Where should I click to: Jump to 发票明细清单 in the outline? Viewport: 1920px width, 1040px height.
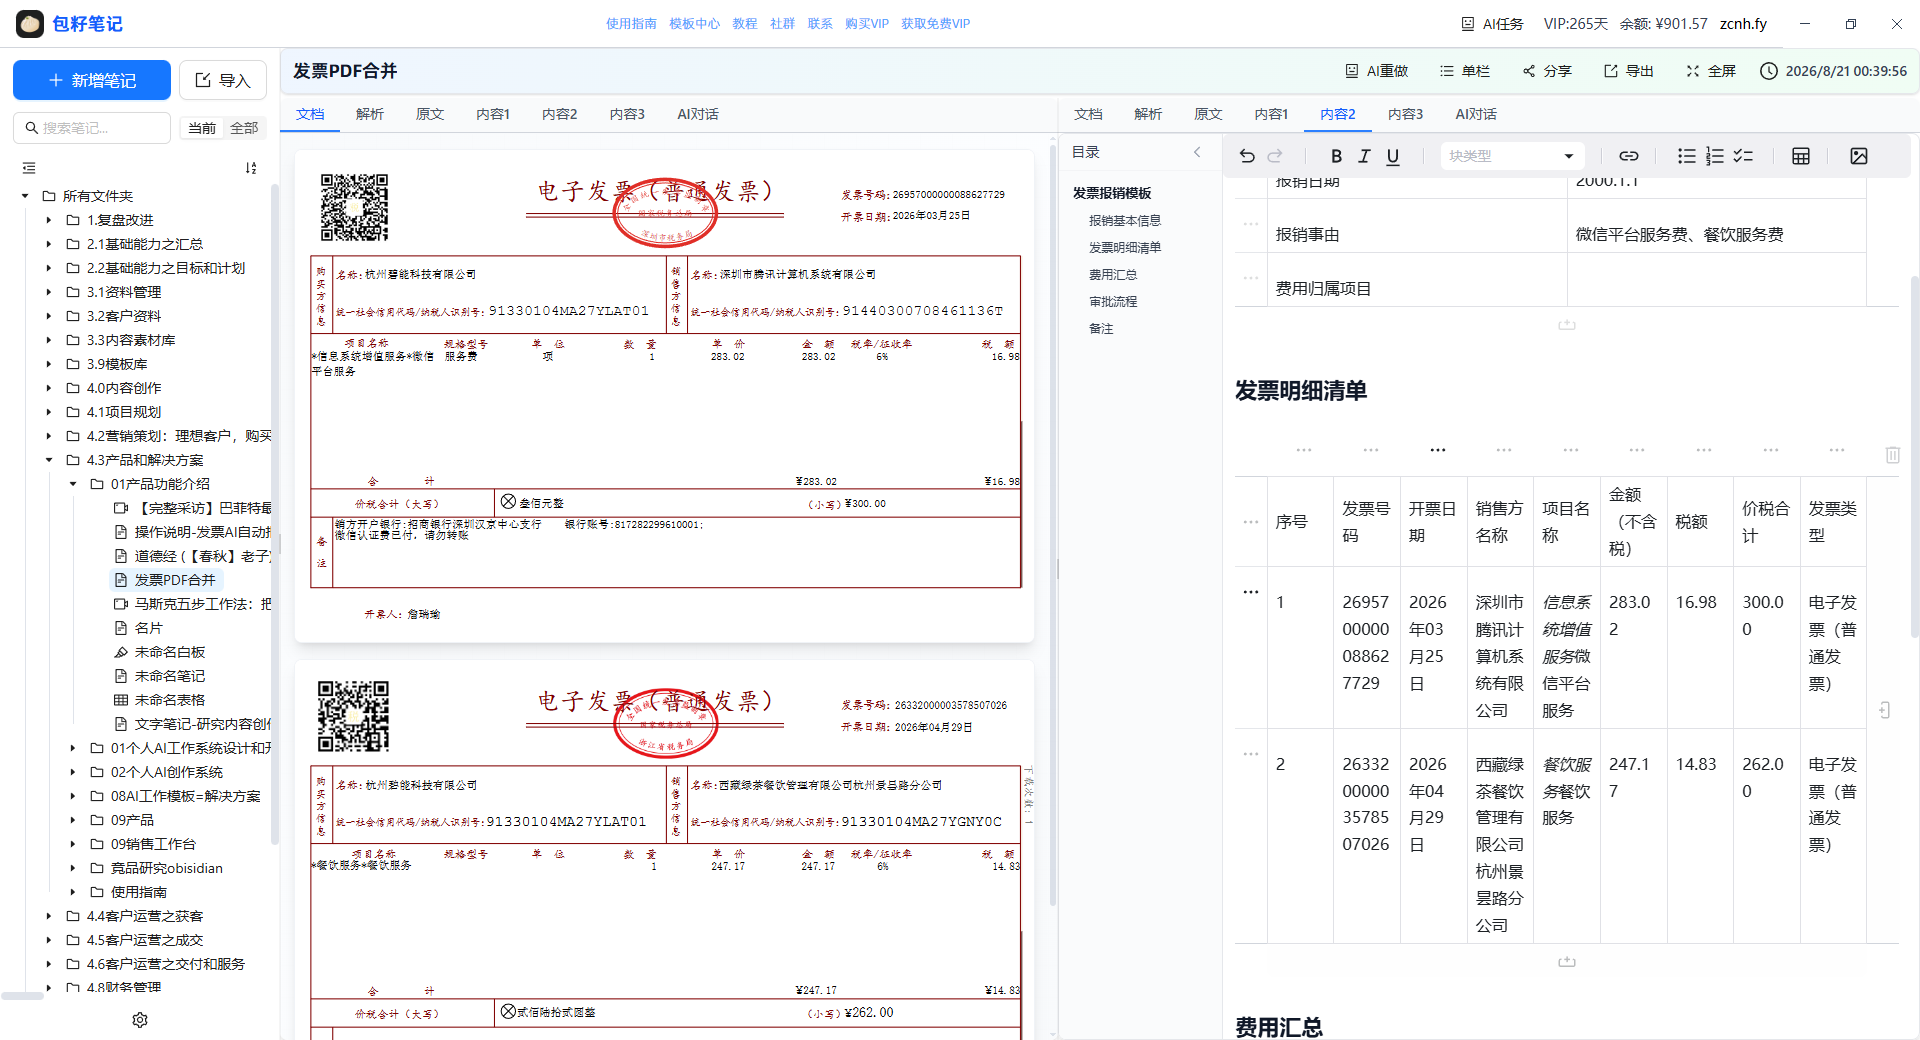[x=1125, y=247]
